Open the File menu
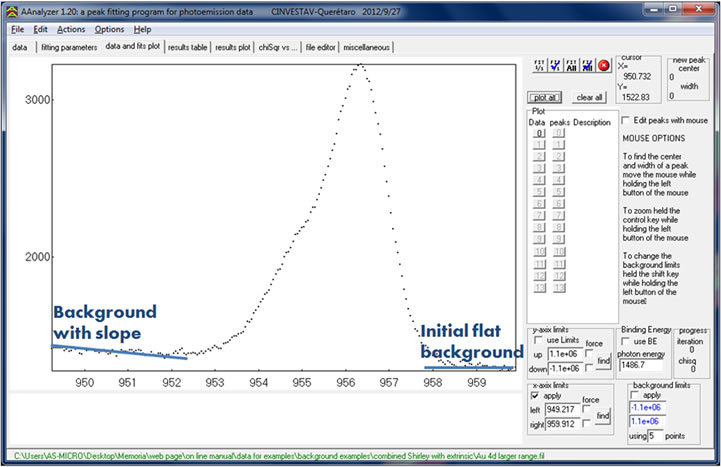 (x=17, y=29)
